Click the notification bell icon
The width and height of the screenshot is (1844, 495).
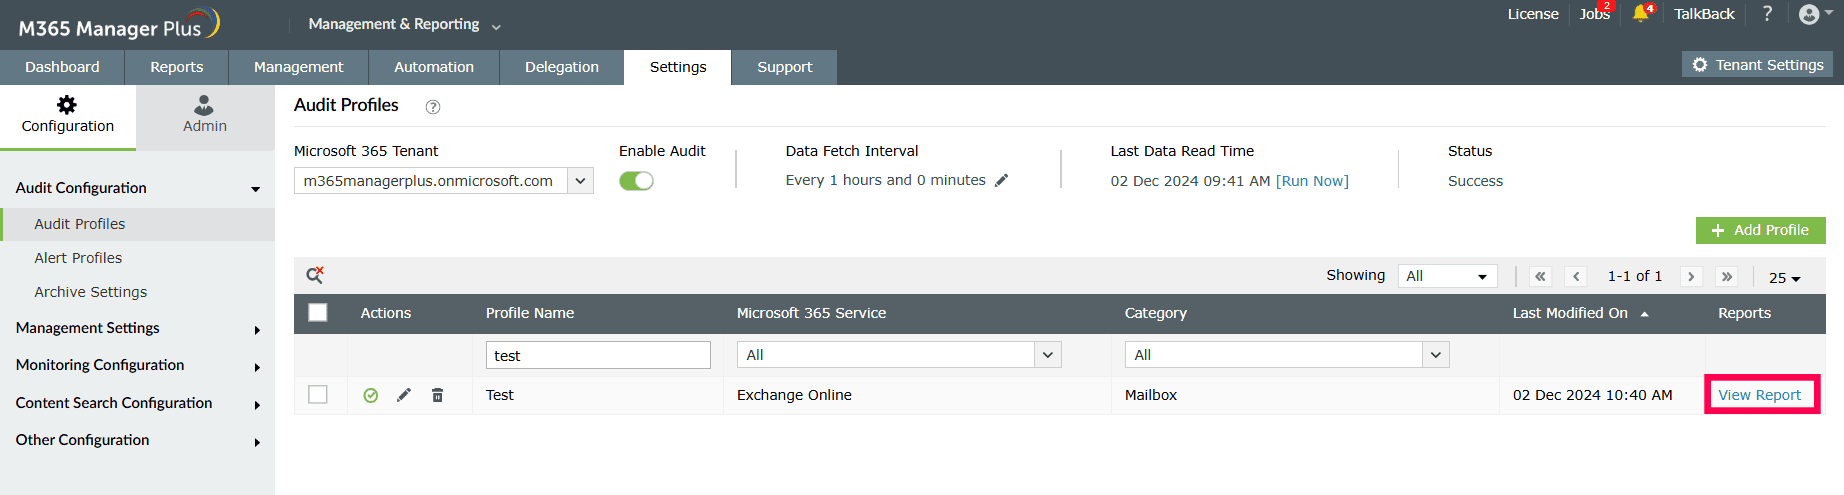[1641, 14]
